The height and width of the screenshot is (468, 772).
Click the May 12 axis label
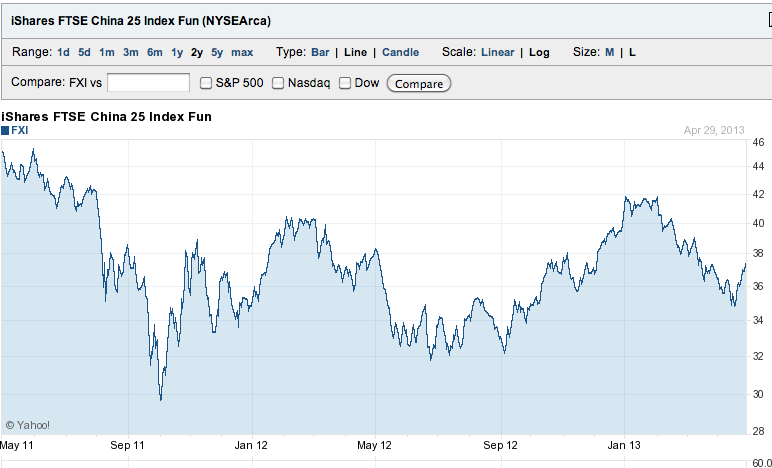click(x=375, y=445)
